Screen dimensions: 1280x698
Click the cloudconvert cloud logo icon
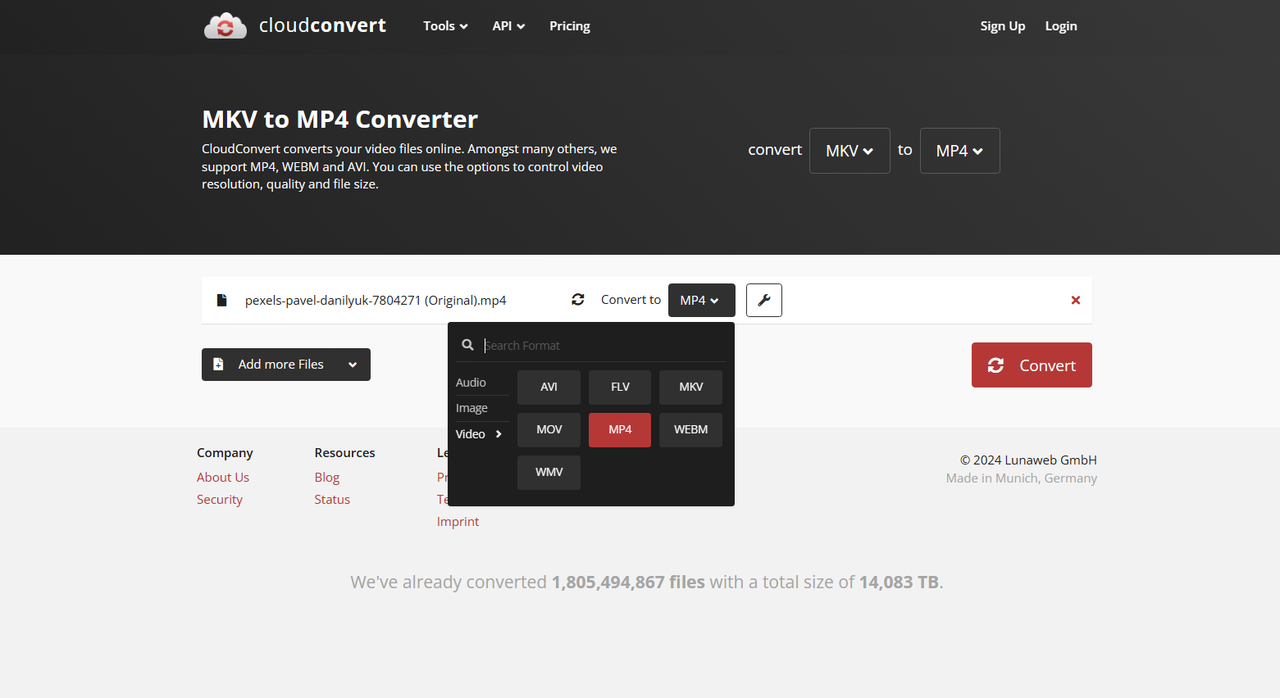click(225, 26)
